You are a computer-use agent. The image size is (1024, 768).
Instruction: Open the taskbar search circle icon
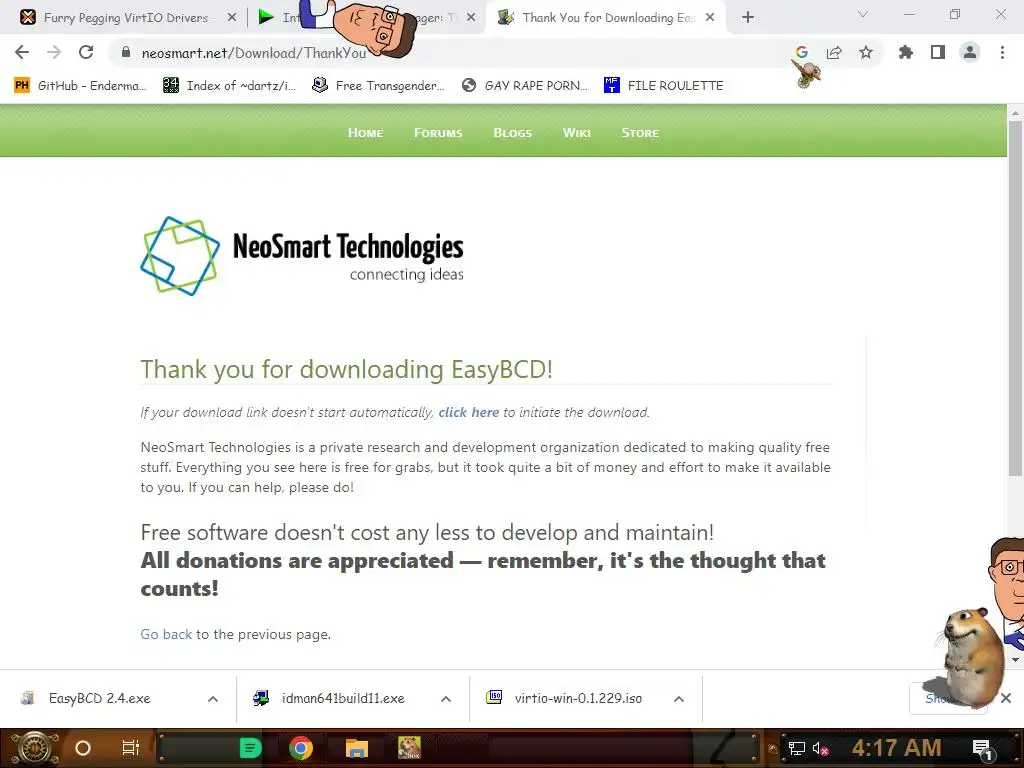point(83,748)
